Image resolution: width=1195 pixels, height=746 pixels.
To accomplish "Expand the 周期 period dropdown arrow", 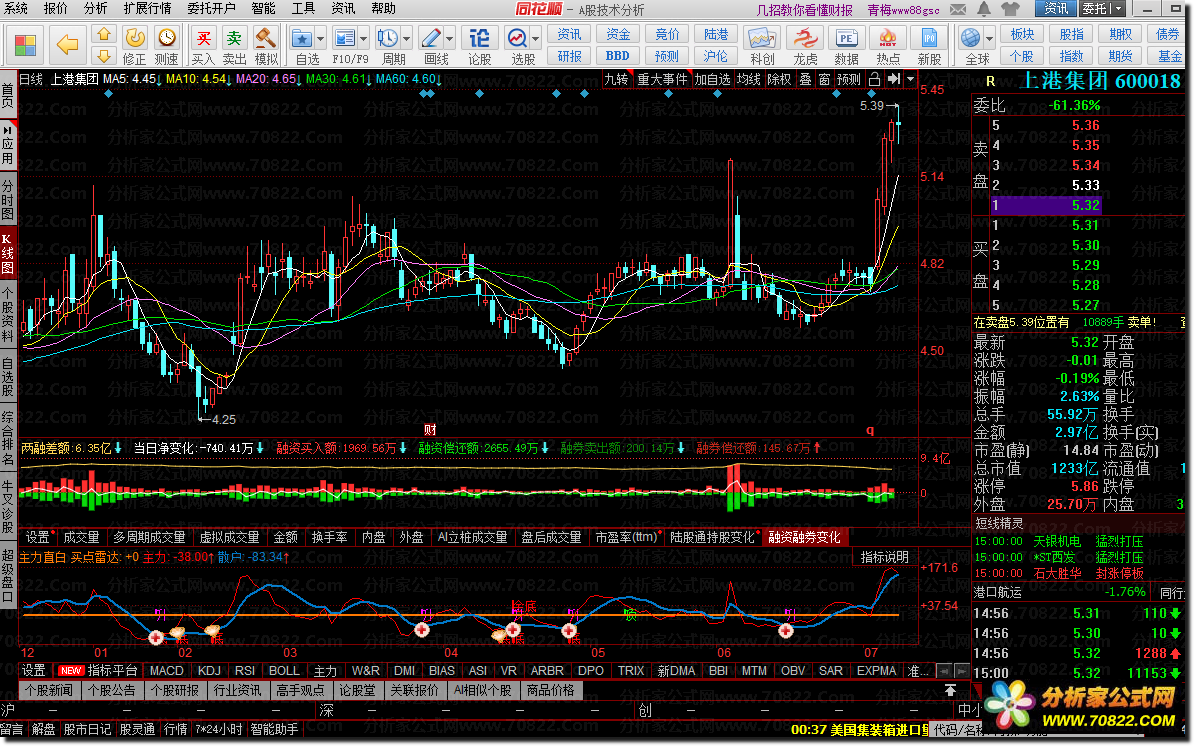I will (x=406, y=39).
